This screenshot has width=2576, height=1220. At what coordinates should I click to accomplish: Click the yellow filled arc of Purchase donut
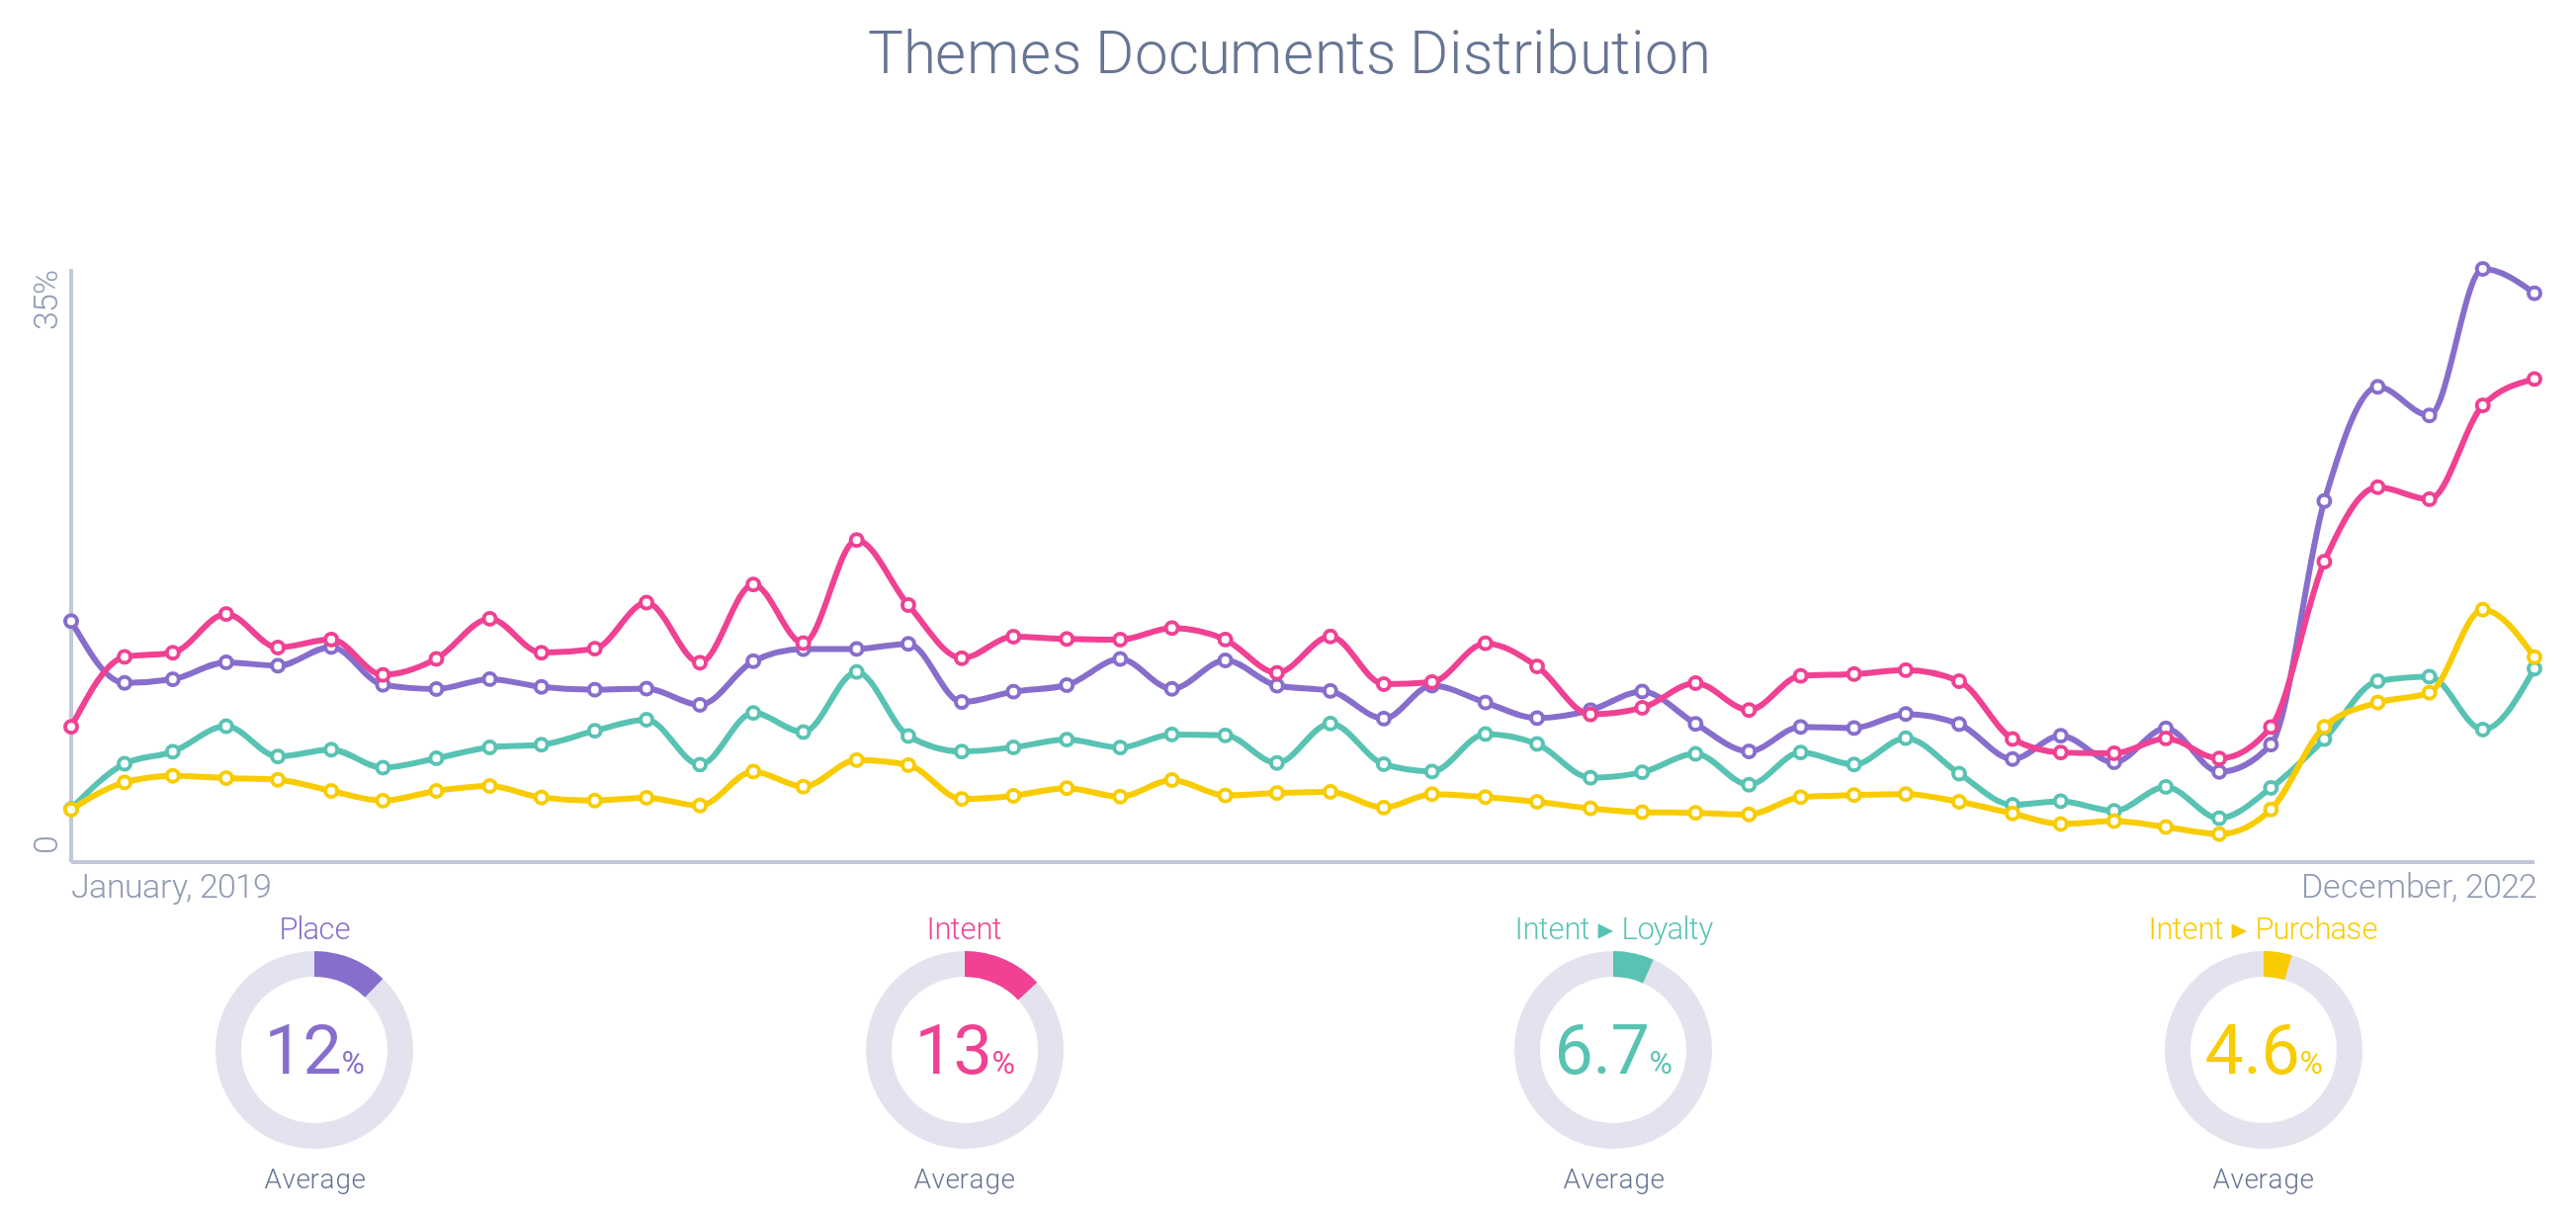pos(2276,965)
